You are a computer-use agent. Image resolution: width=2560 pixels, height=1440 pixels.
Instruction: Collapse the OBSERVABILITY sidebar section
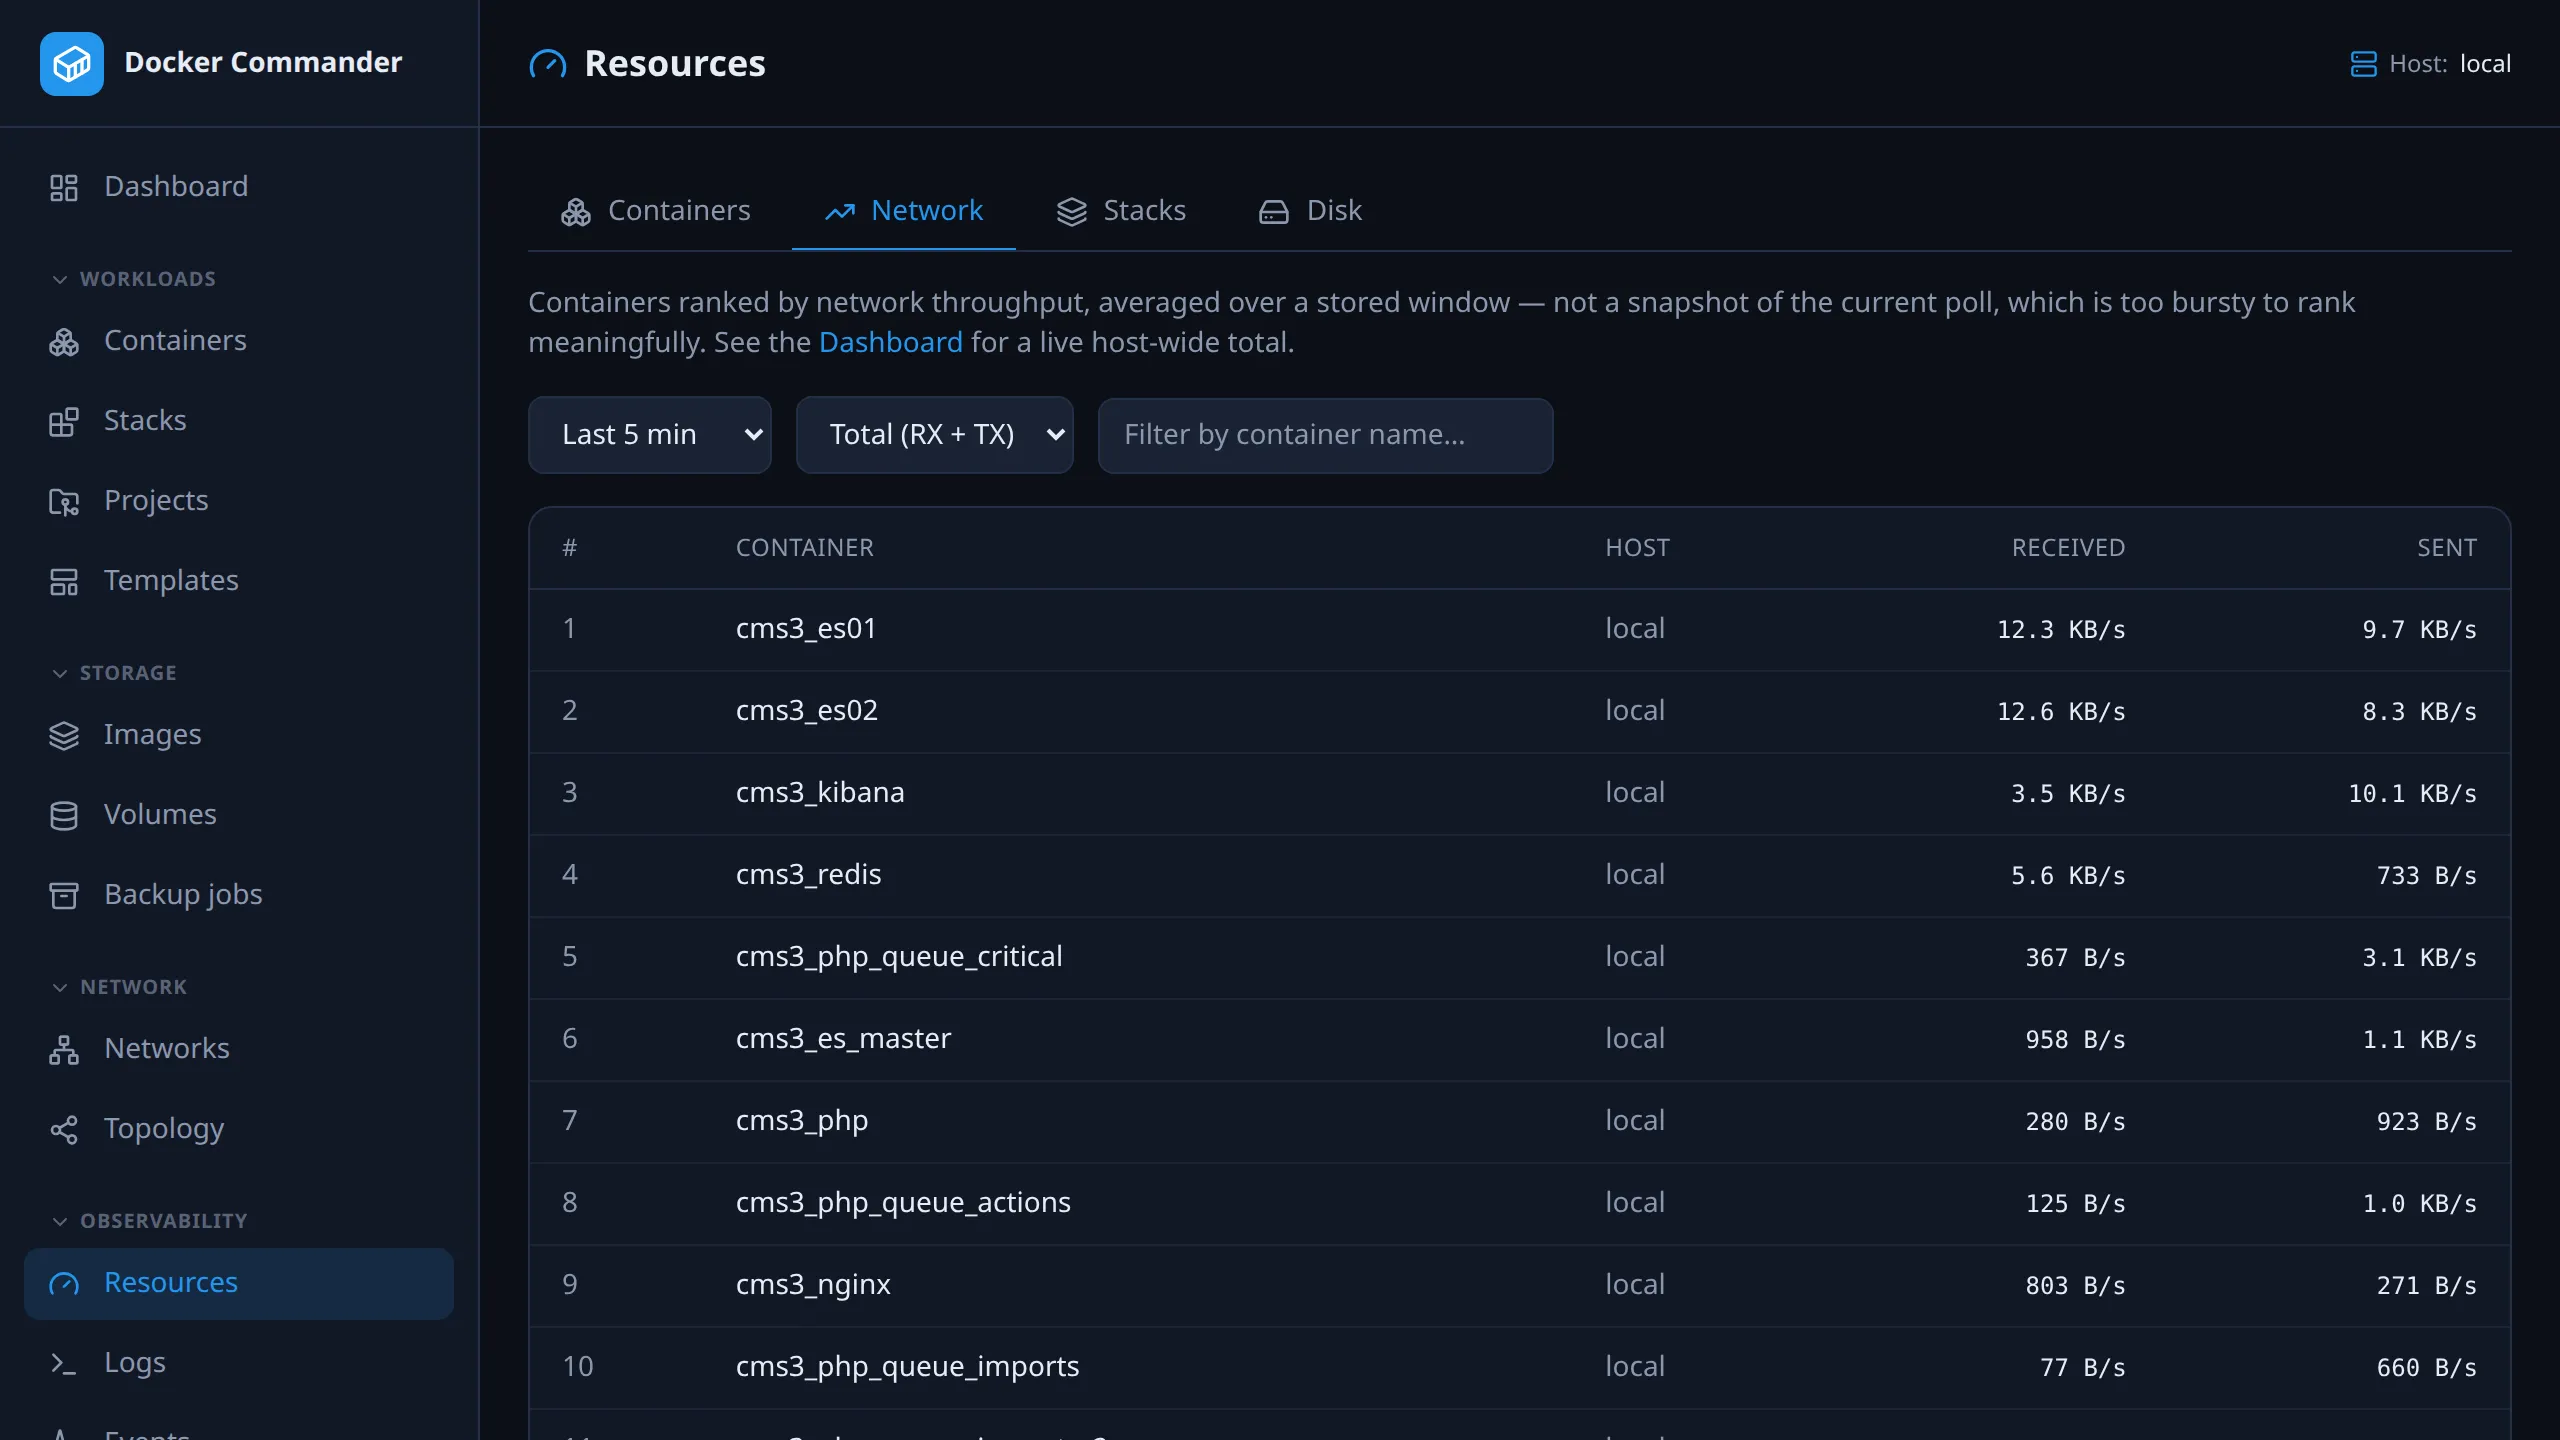pos(148,1221)
